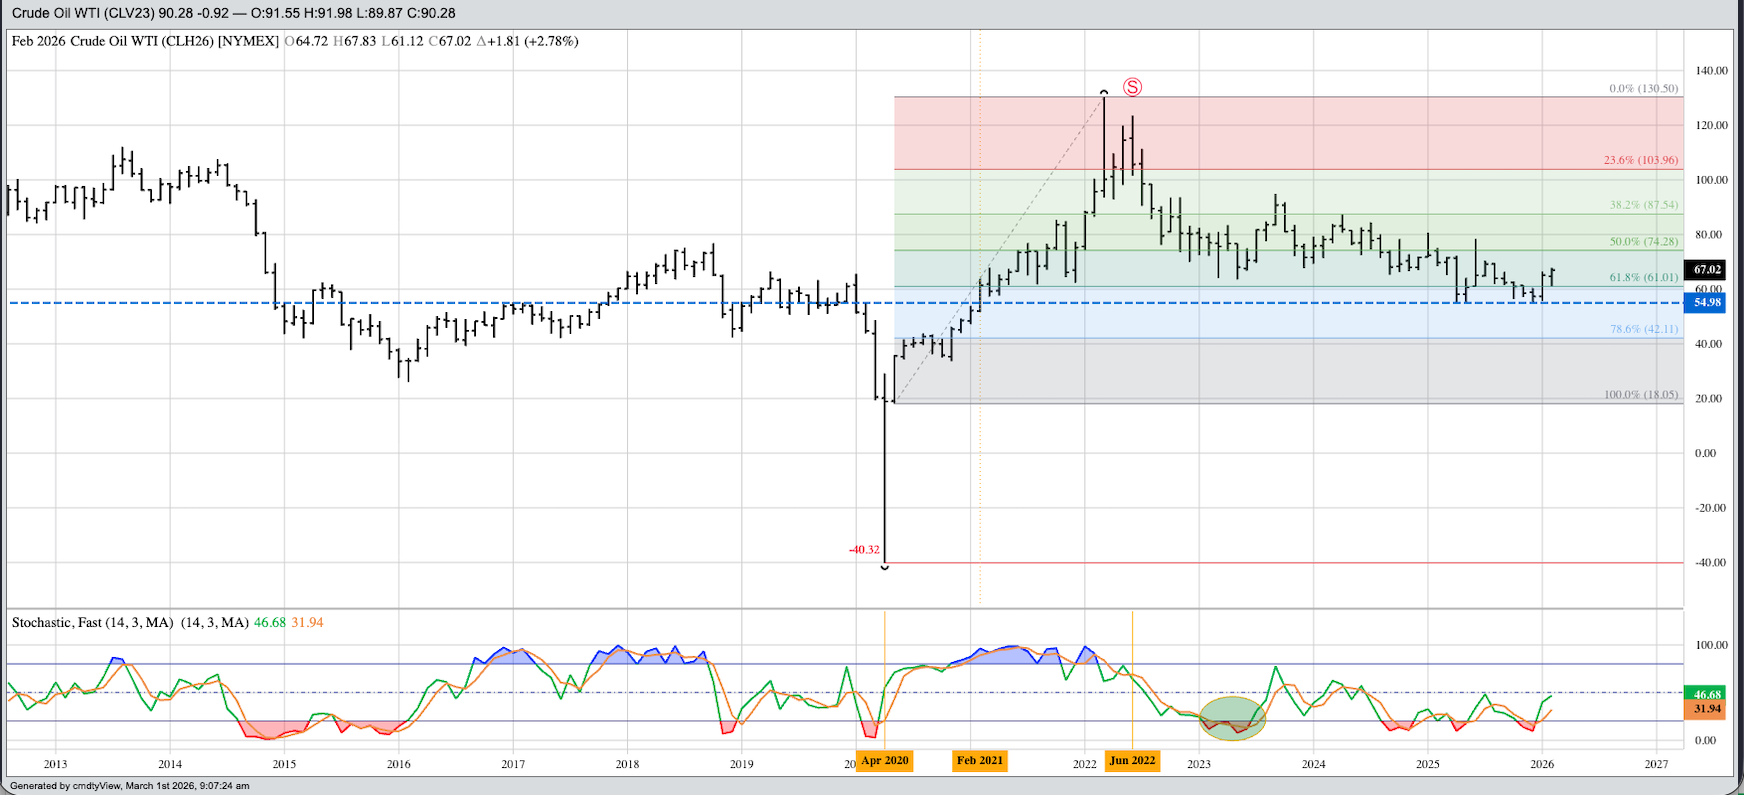The height and width of the screenshot is (795, 1744).
Task: Click the arc marker at the 2022 peak
Action: pos(1104,93)
